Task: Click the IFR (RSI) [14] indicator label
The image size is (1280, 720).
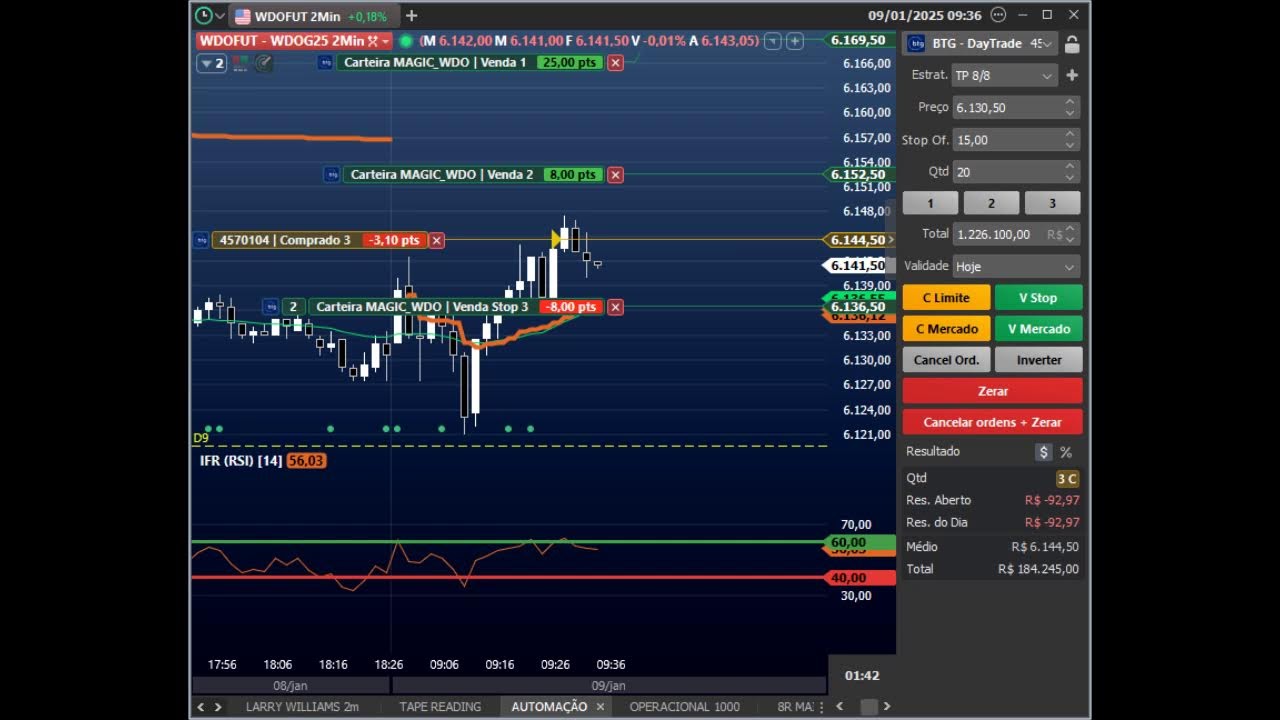Action: (x=241, y=461)
